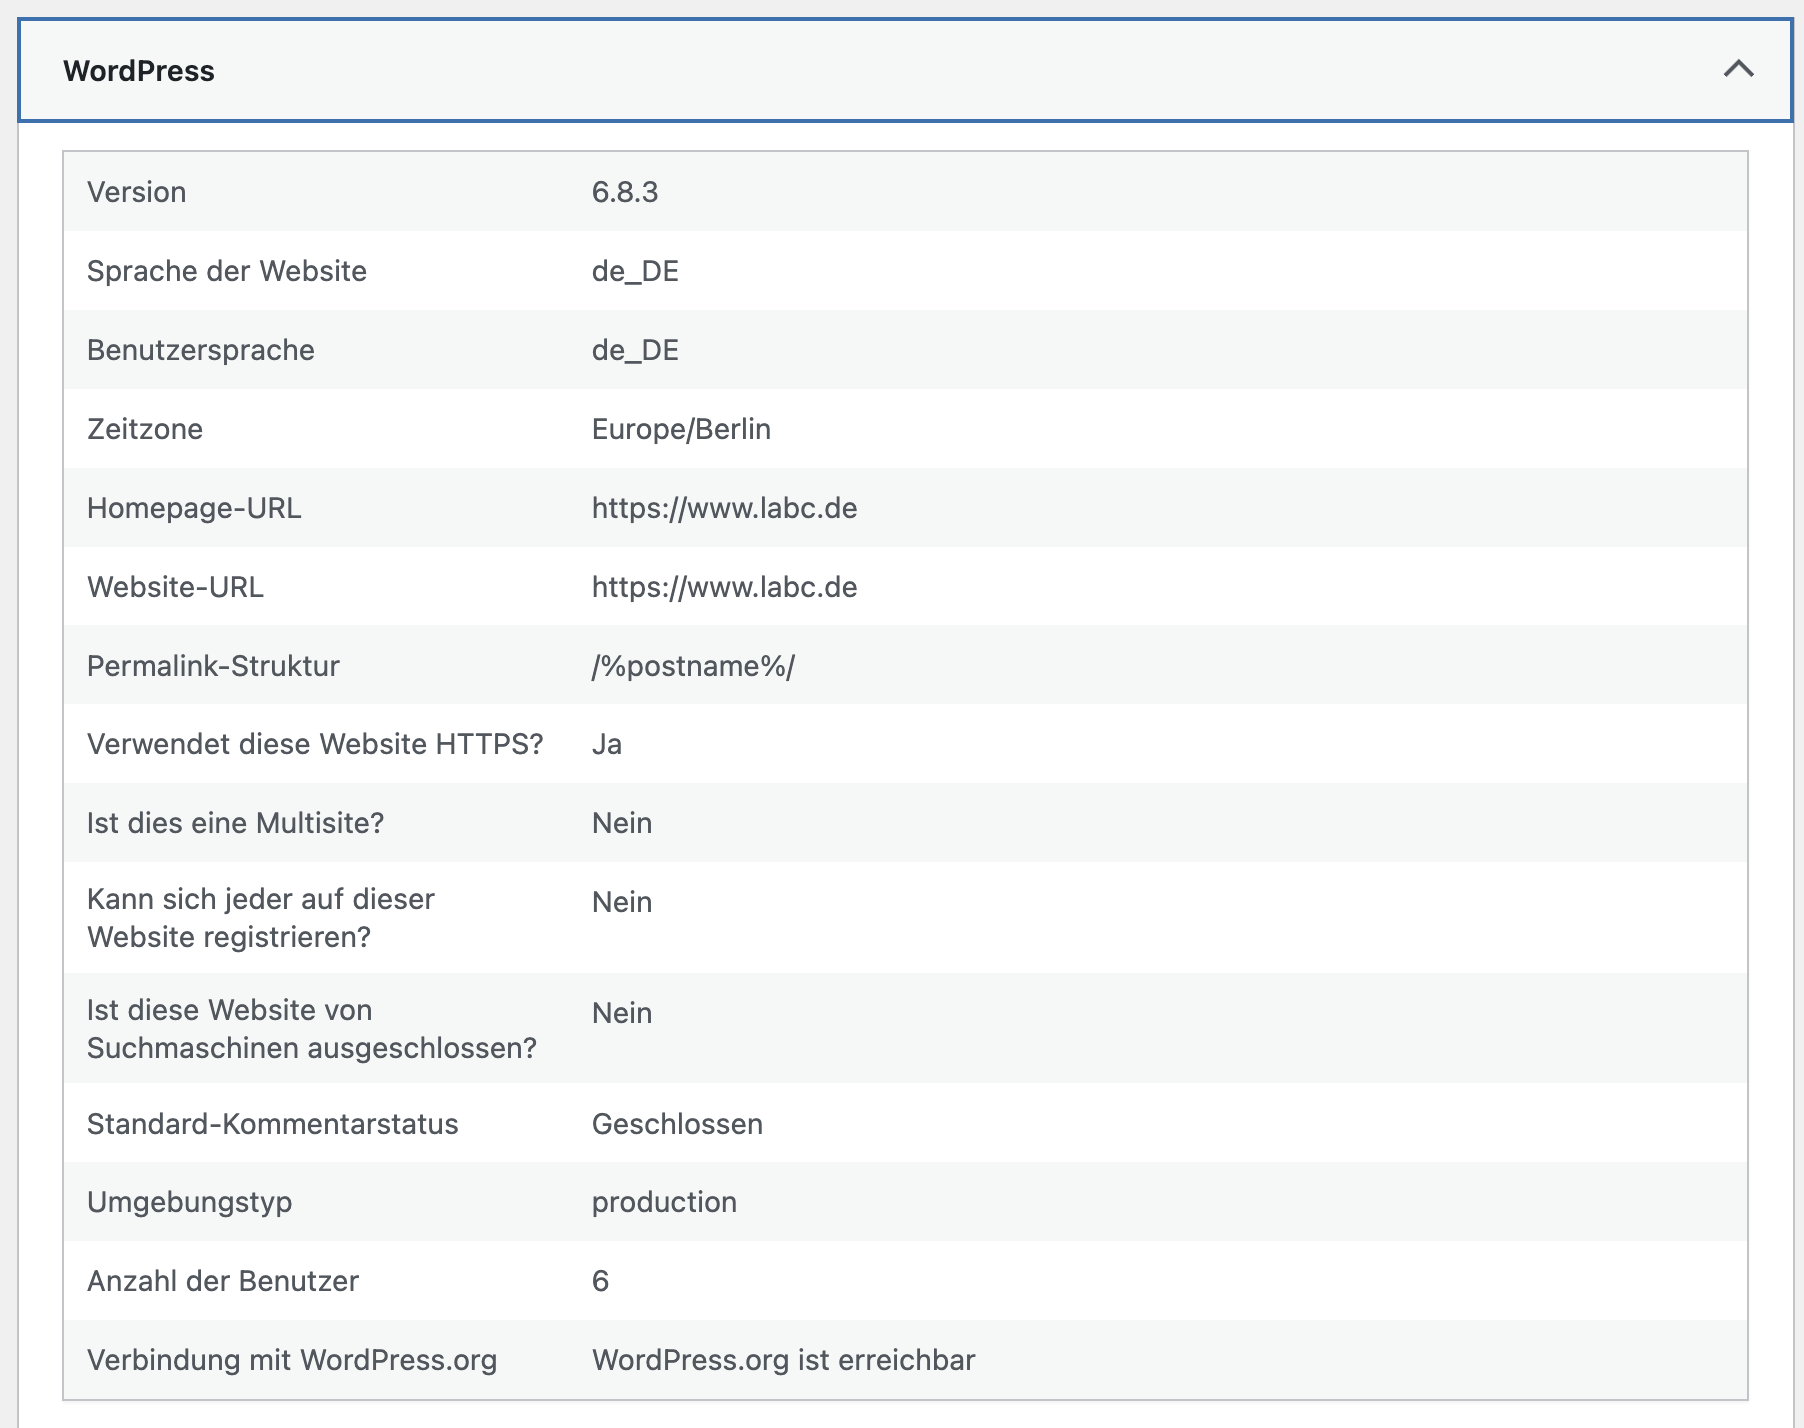
Task: Click the Zeitzone row label
Action: click(x=145, y=429)
